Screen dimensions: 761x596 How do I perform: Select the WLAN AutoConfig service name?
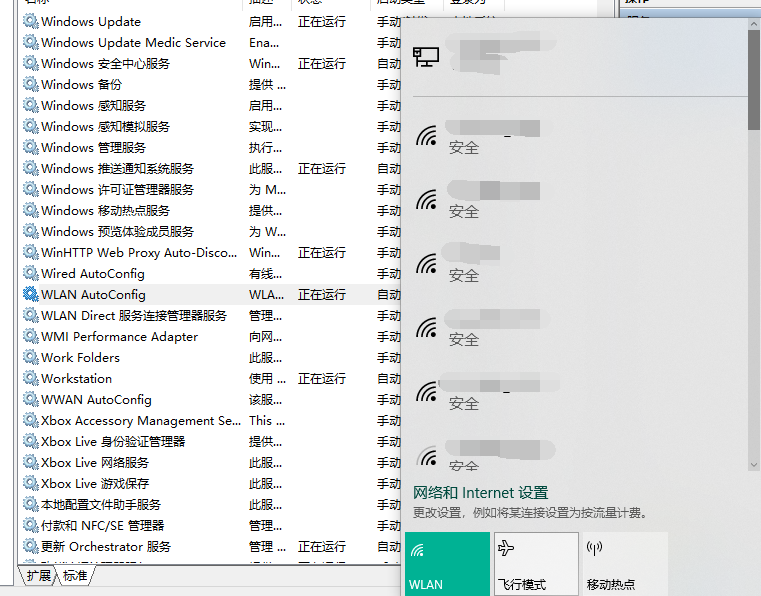point(93,295)
